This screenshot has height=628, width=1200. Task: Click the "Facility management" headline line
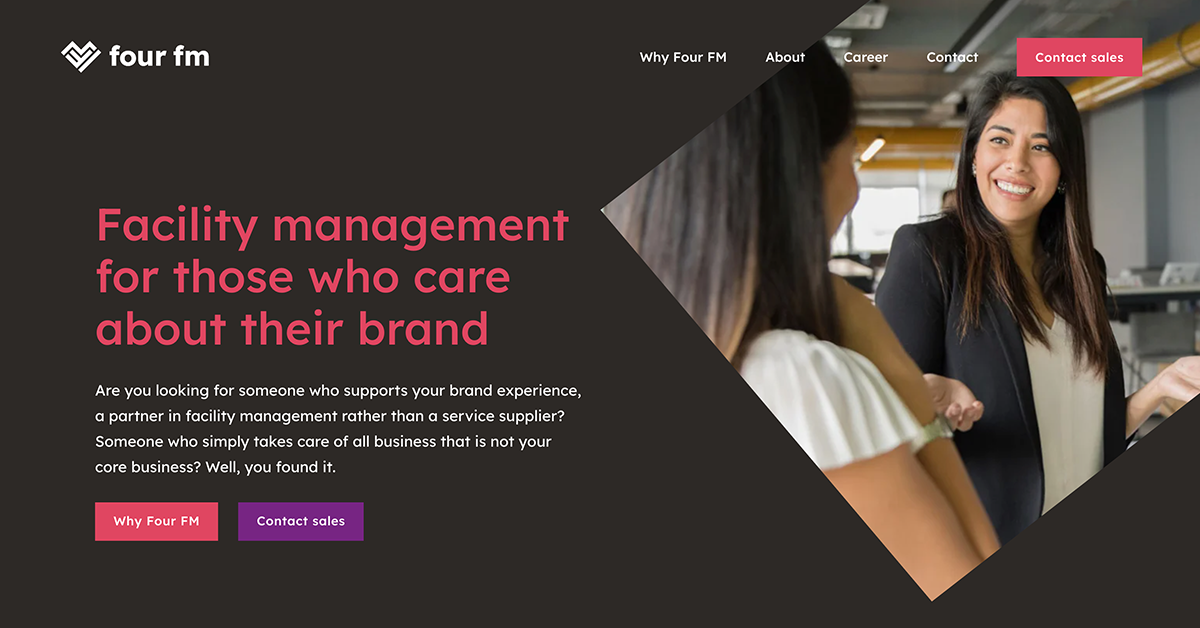pos(332,226)
